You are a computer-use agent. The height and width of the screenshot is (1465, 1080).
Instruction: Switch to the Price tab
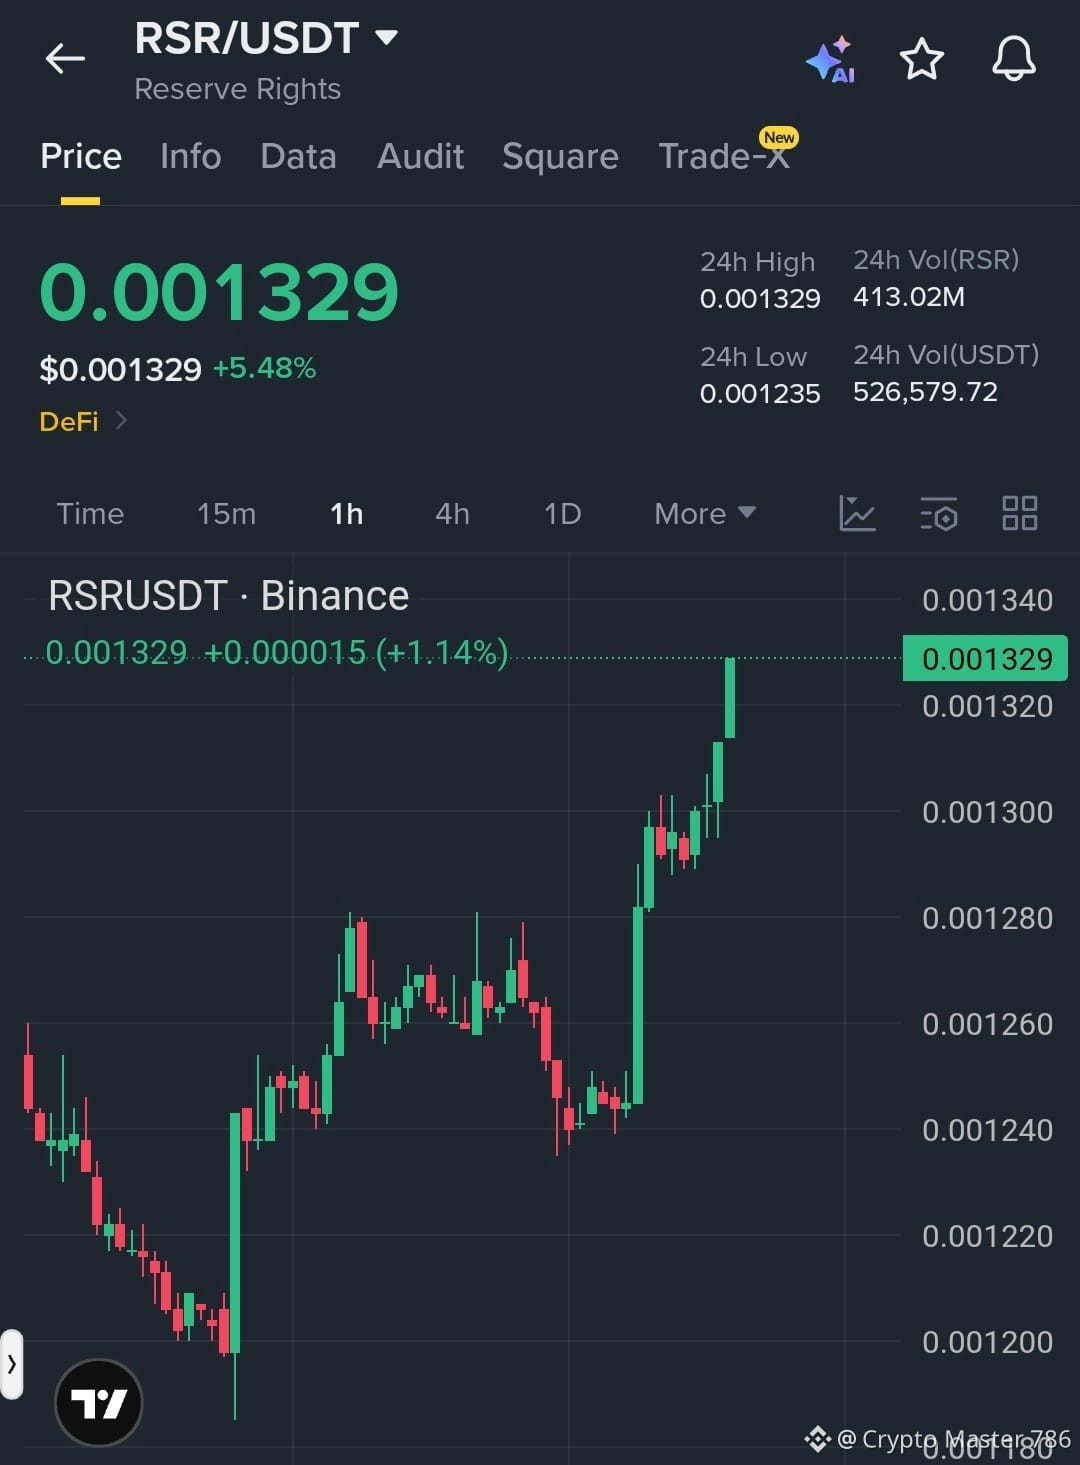pyautogui.click(x=81, y=156)
